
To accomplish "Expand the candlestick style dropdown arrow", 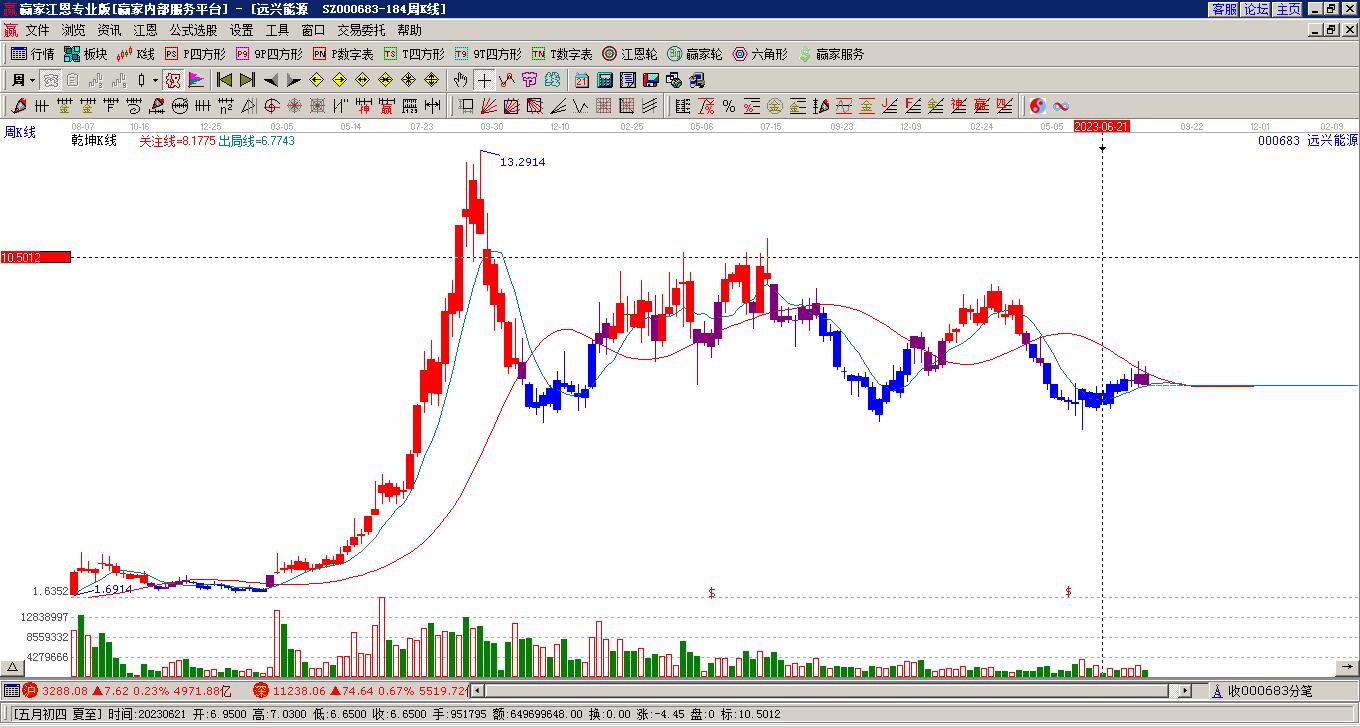I will coord(155,80).
